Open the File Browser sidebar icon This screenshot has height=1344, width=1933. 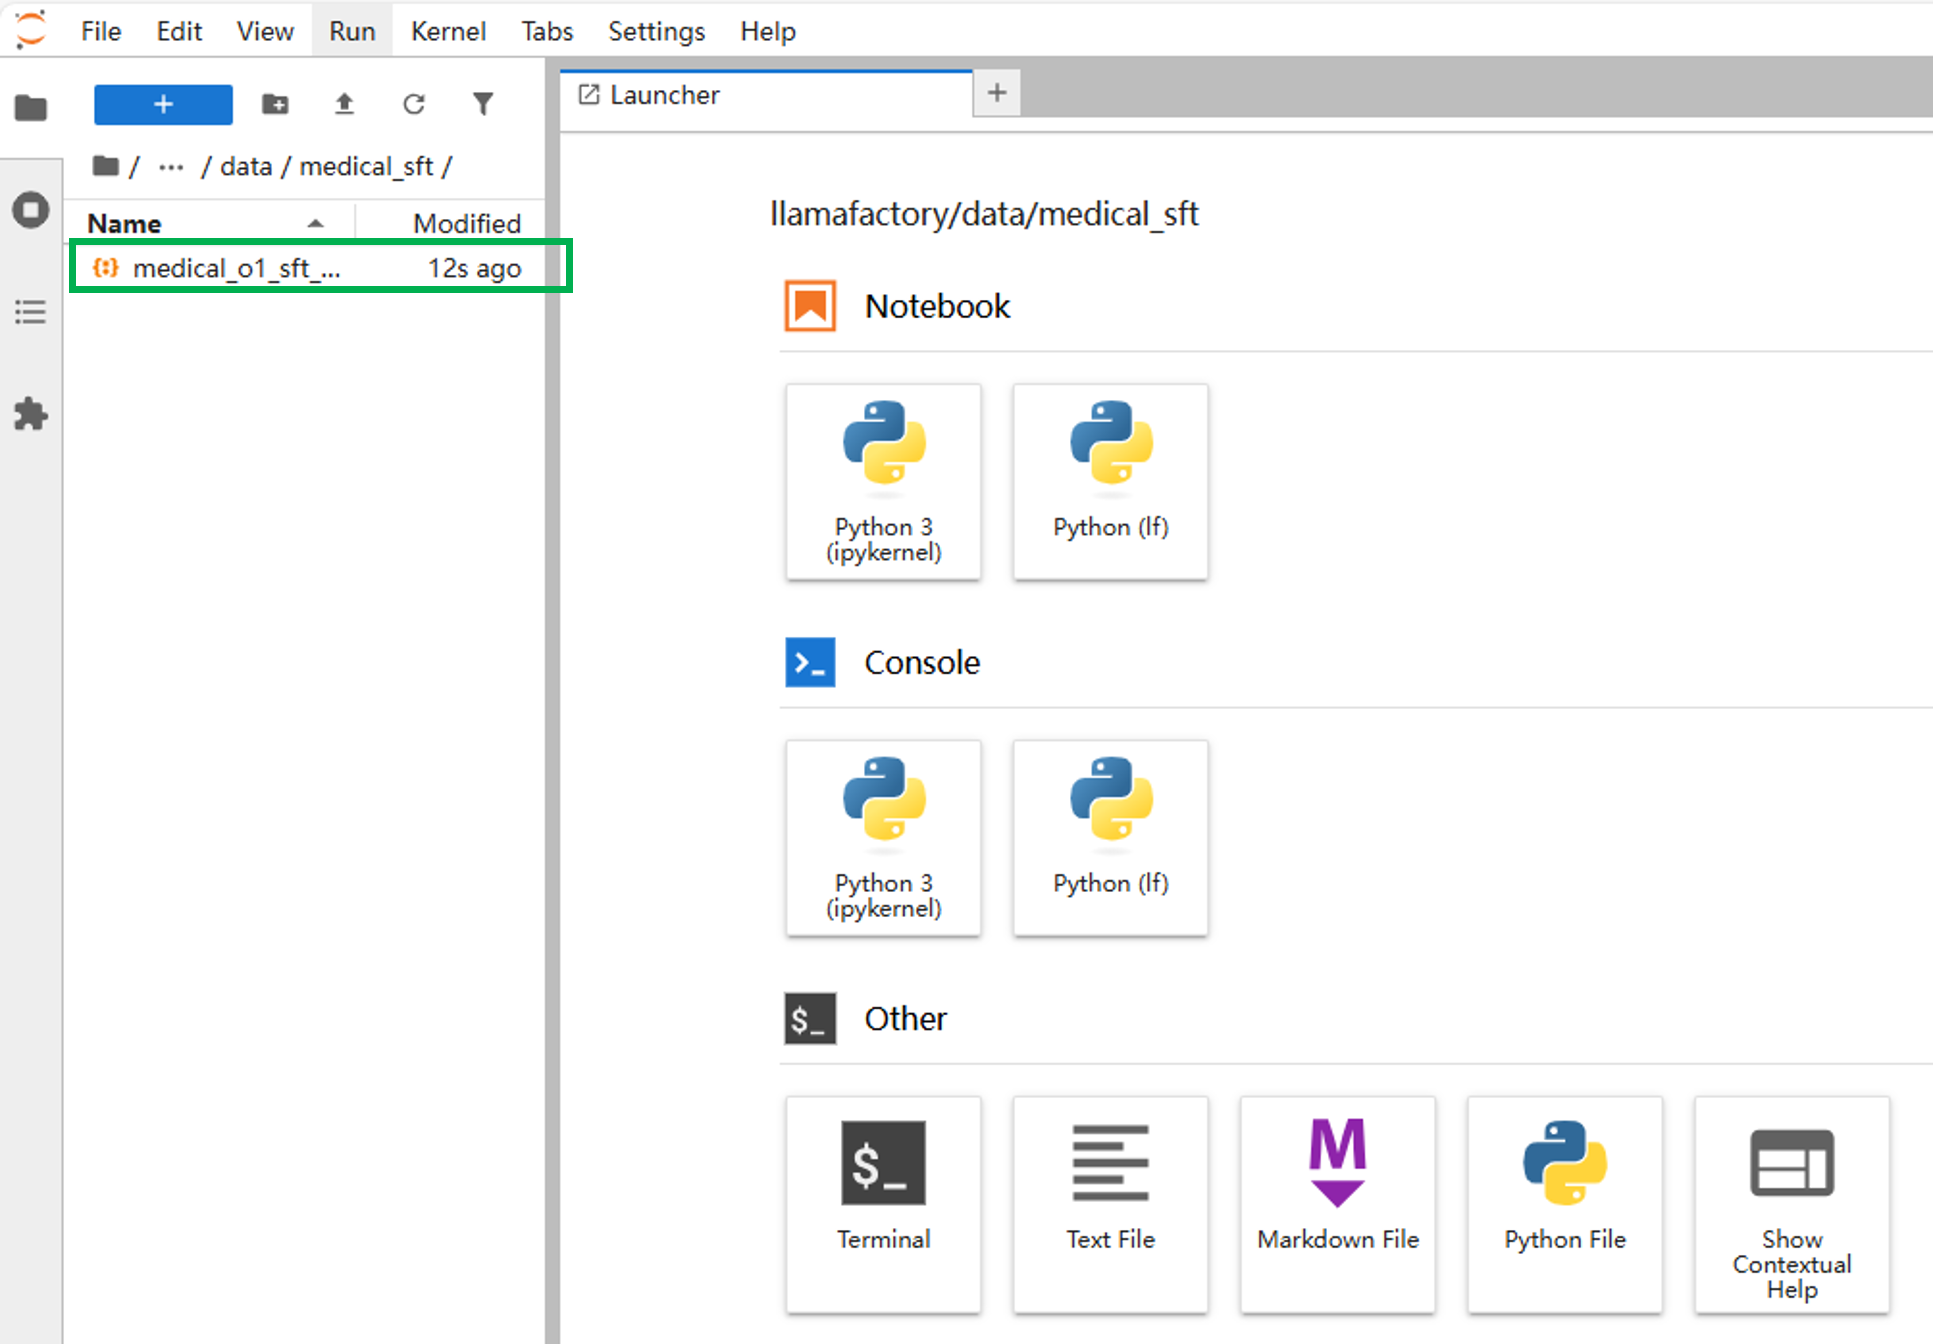[x=31, y=107]
